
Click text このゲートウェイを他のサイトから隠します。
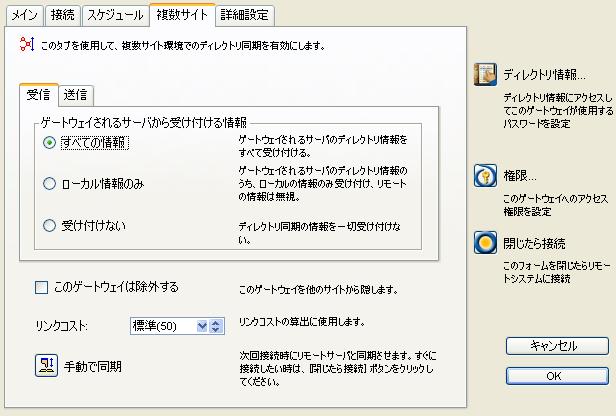(319, 290)
